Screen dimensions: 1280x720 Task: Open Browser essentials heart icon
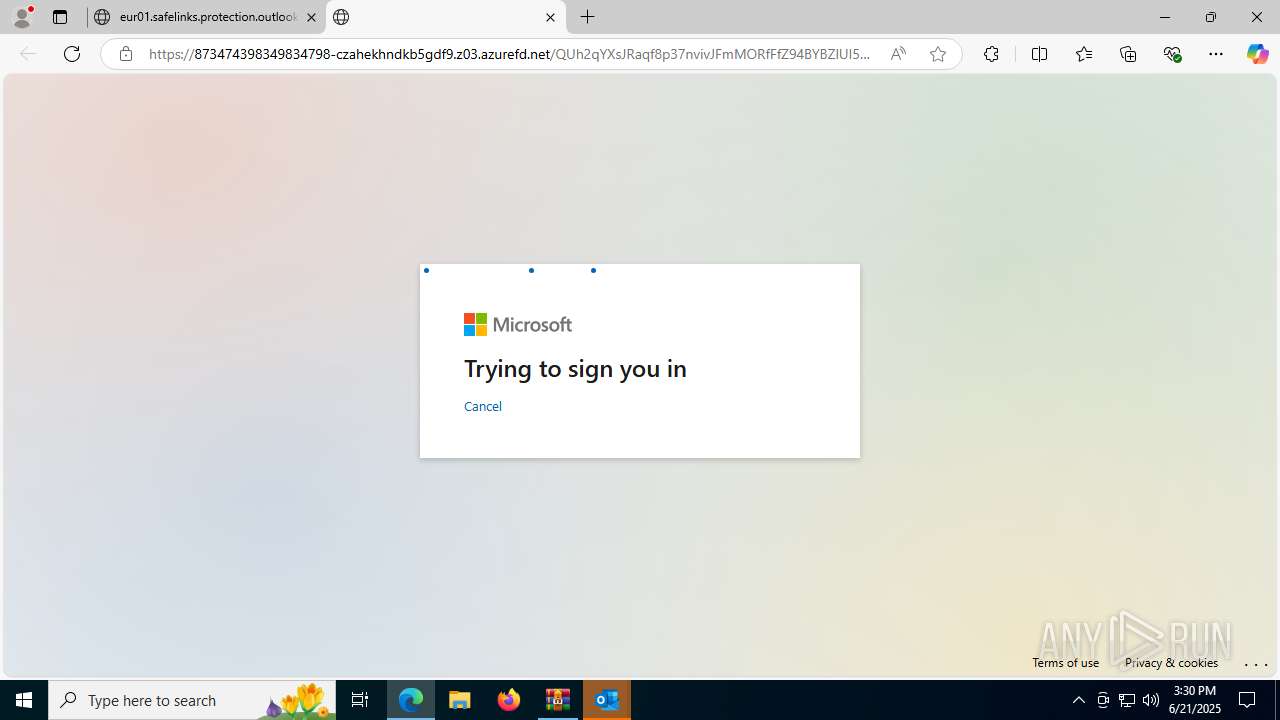[1172, 54]
